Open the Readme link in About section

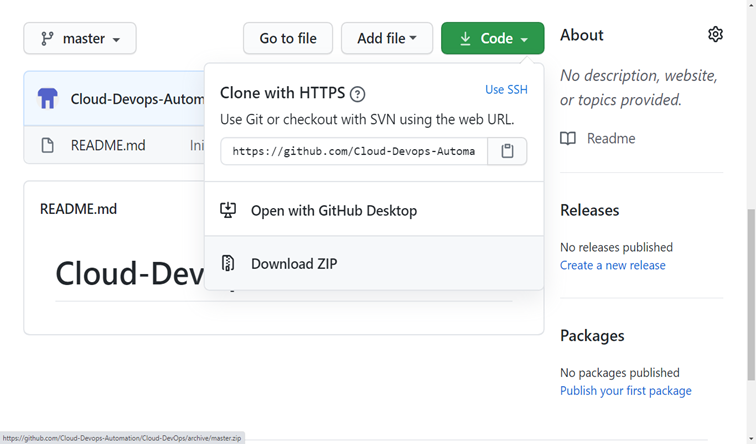(x=611, y=138)
